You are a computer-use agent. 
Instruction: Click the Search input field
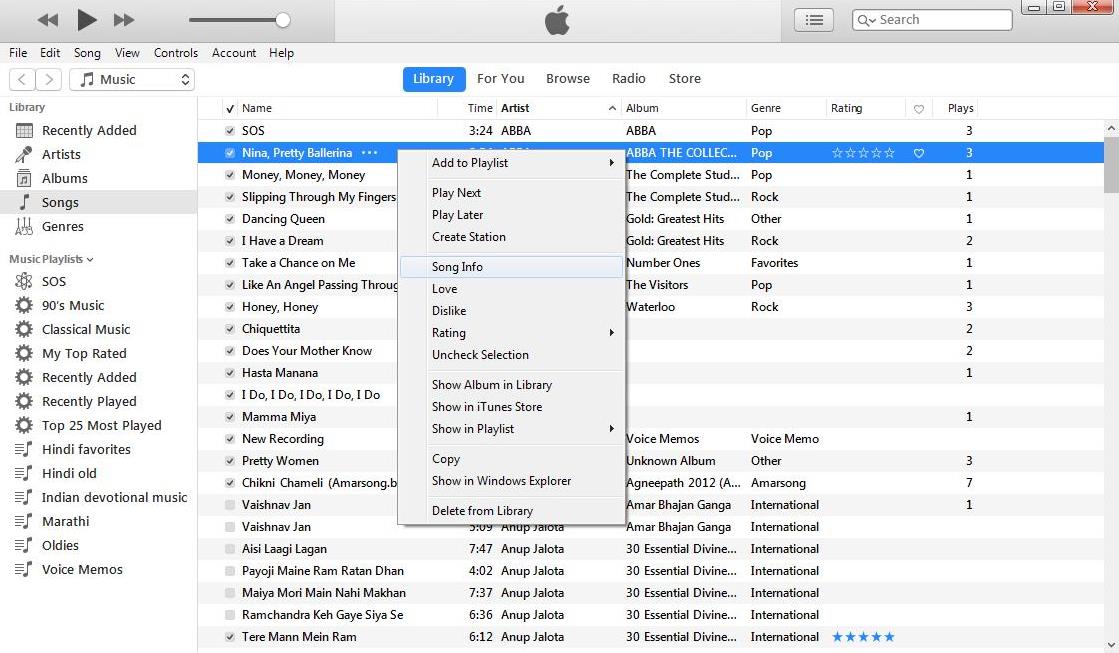coord(932,20)
